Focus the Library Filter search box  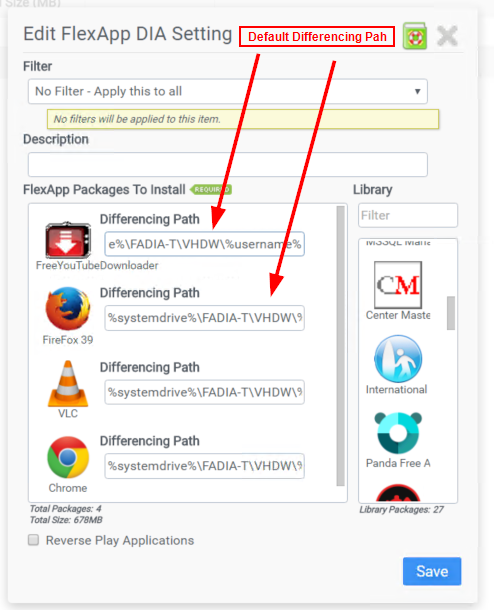[408, 215]
